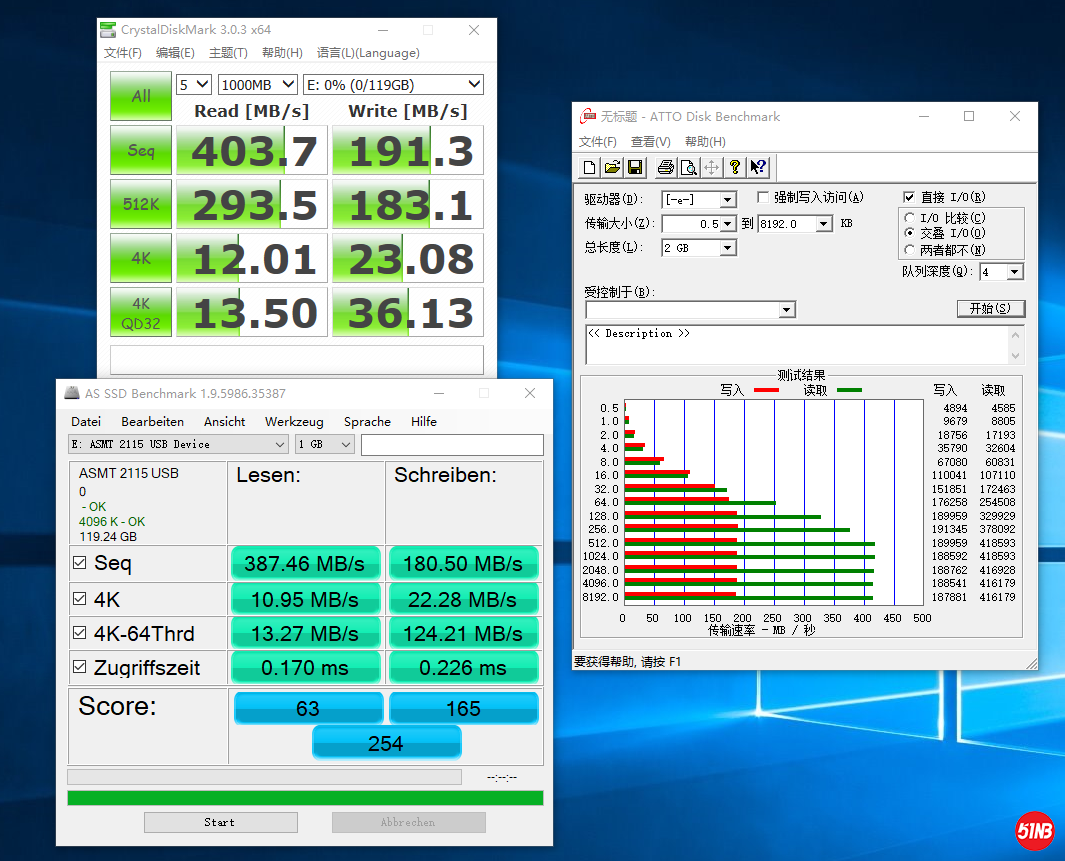This screenshot has width=1065, height=861.
Task: Open the 队列深度 queue depth dropdown
Action: [1015, 272]
